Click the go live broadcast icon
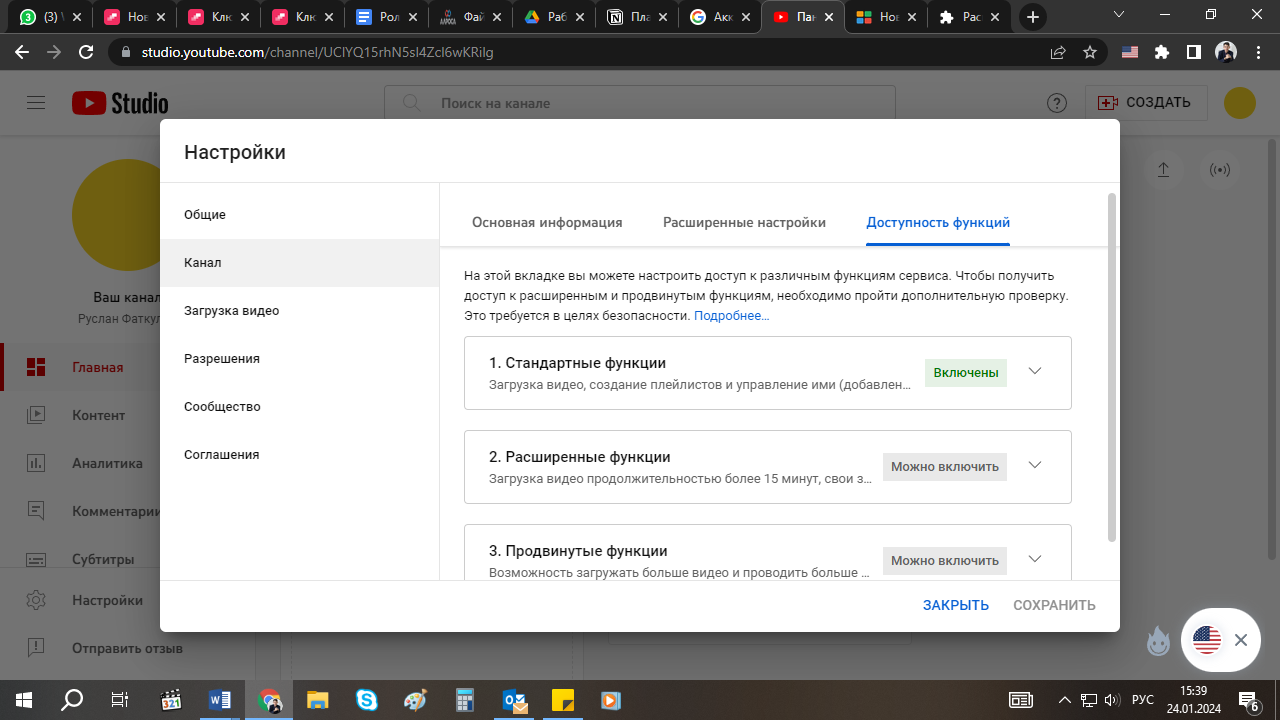Viewport: 1280px width, 720px height. [x=1220, y=170]
